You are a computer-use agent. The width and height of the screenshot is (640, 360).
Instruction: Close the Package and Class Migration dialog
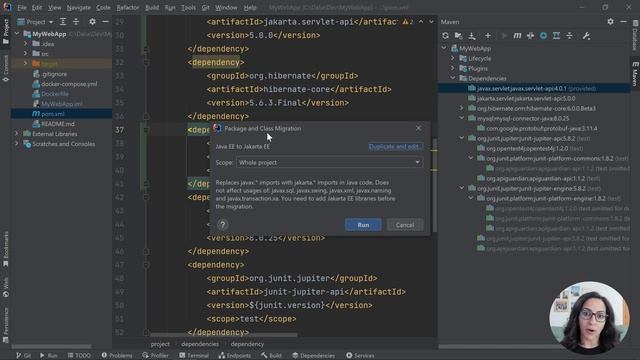click(418, 128)
